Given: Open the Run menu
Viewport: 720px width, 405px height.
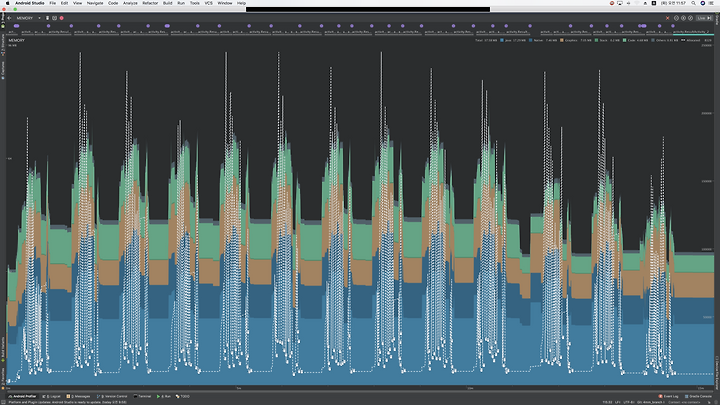Looking at the screenshot, I should pyautogui.click(x=181, y=3).
